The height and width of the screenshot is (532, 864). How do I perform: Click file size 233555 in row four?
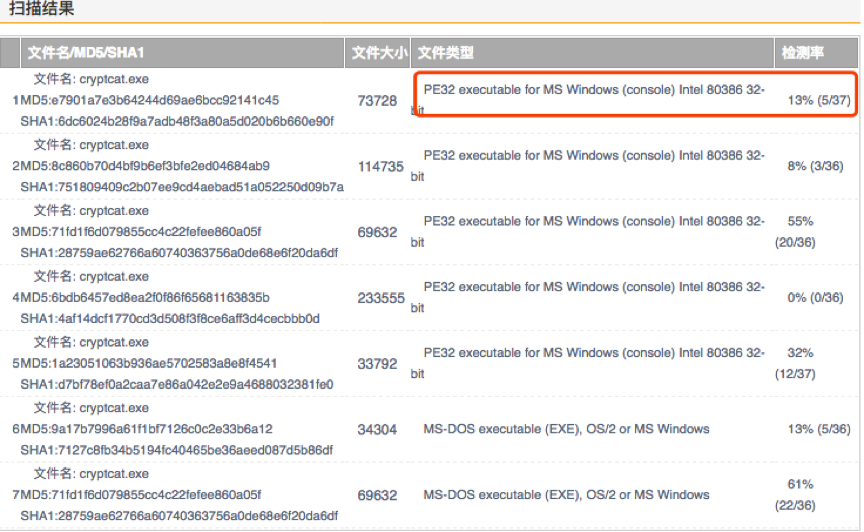click(381, 298)
